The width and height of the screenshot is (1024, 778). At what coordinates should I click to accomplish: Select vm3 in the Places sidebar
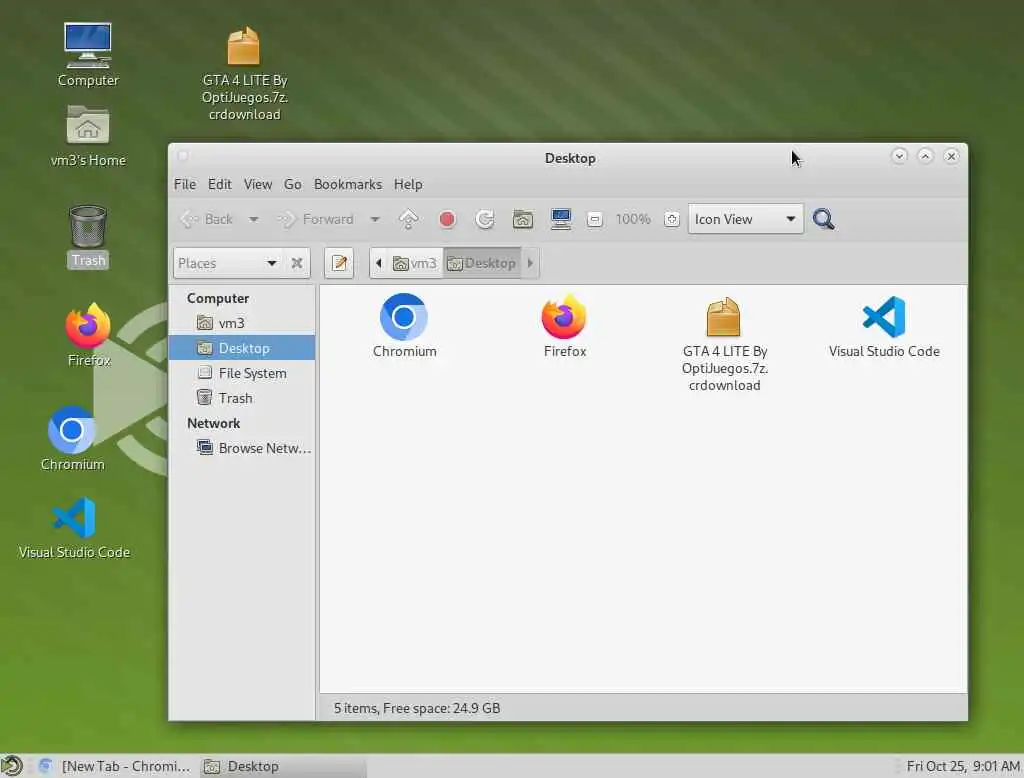pos(242,323)
